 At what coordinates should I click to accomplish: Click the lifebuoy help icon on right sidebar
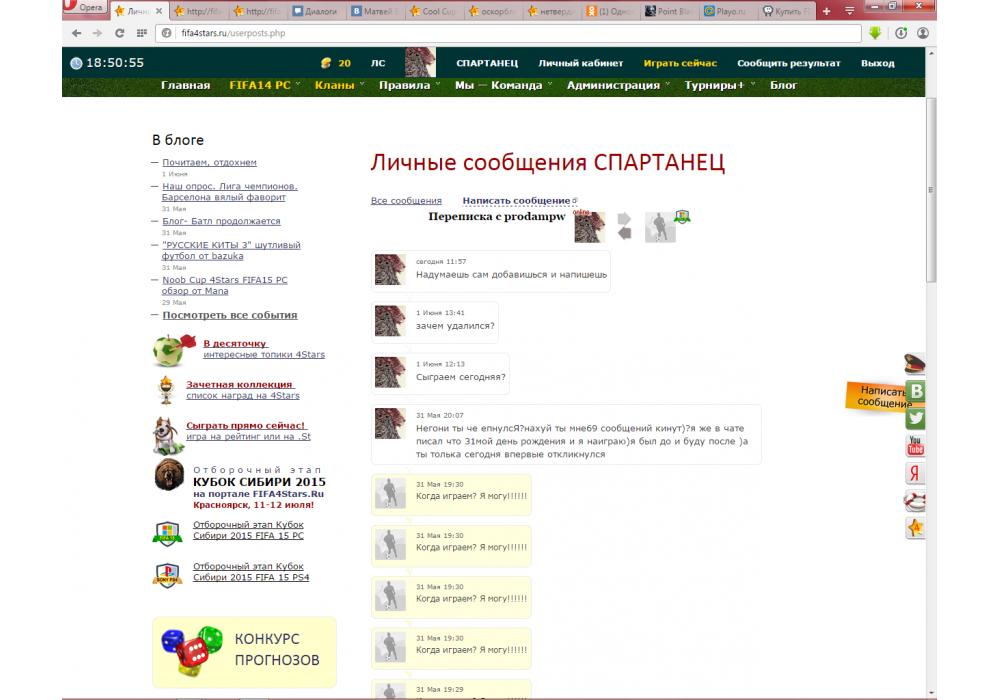pyautogui.click(x=915, y=501)
